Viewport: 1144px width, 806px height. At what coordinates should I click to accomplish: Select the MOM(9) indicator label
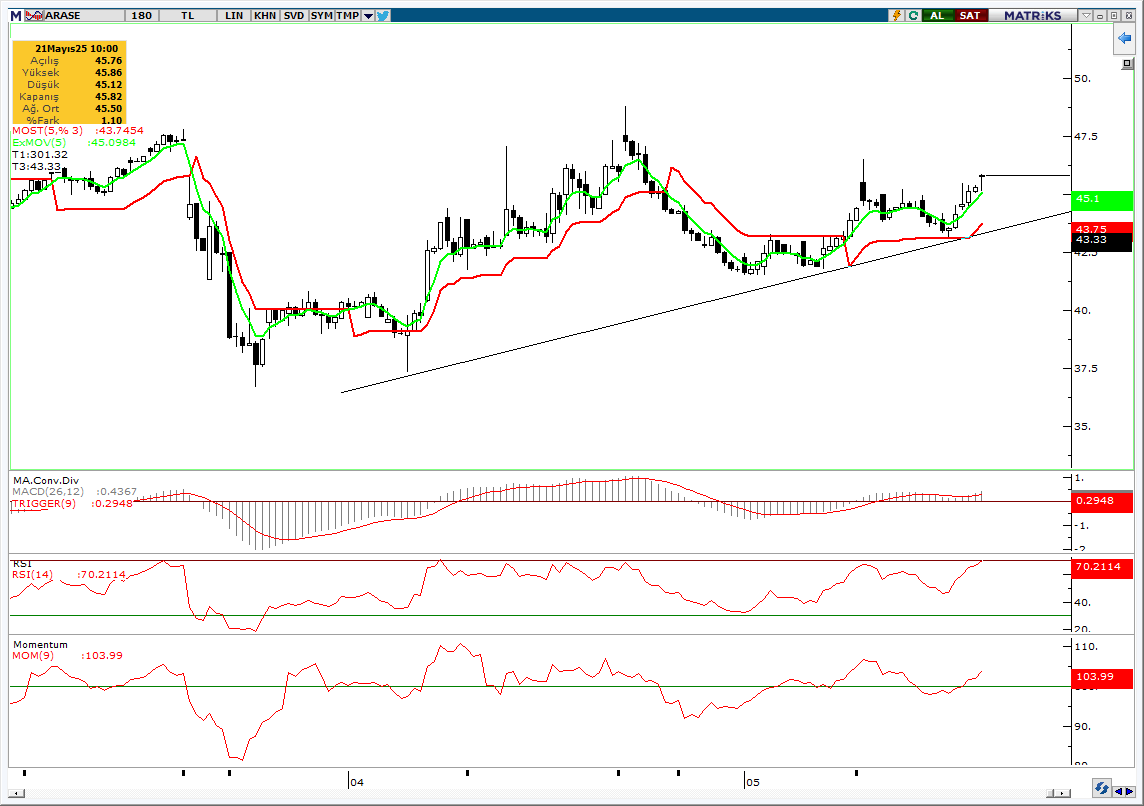[x=33, y=655]
